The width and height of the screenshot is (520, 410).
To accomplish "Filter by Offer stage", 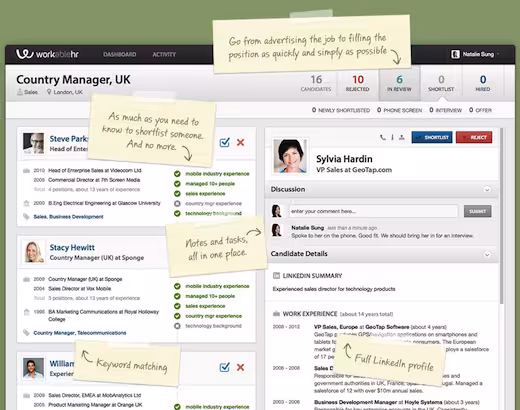I will [480, 110].
